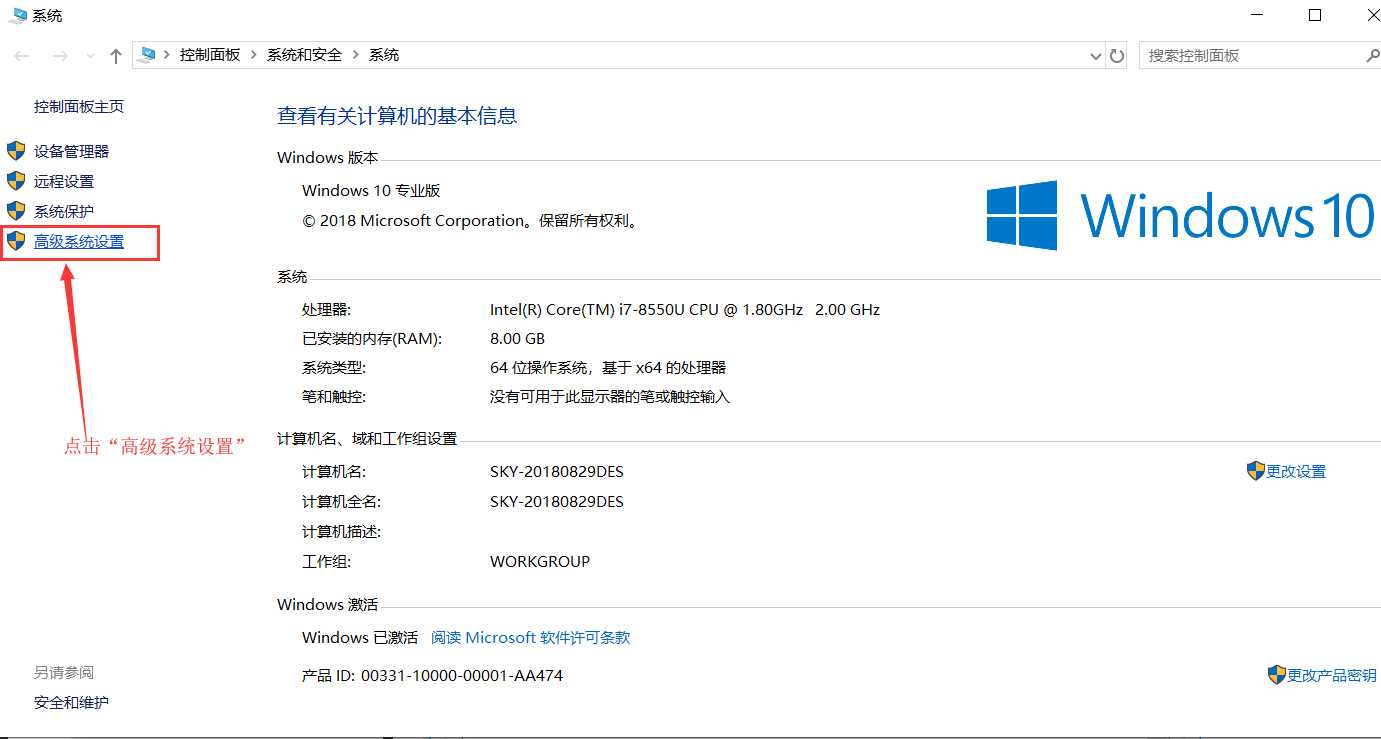Click shield icon beside 高级系统设置

click(16, 241)
